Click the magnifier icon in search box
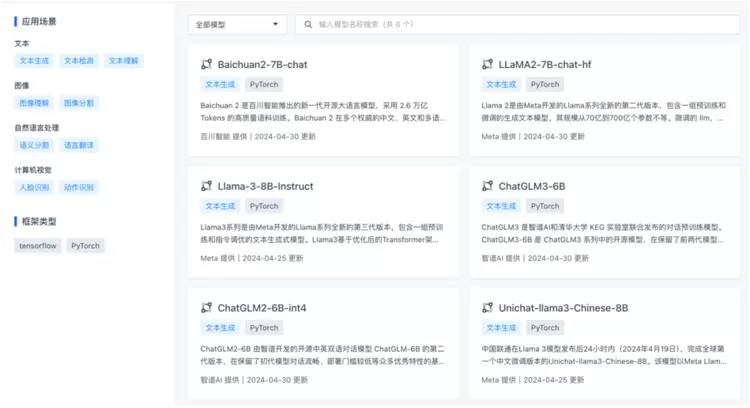Image resolution: width=750 pixels, height=408 pixels. [307, 24]
